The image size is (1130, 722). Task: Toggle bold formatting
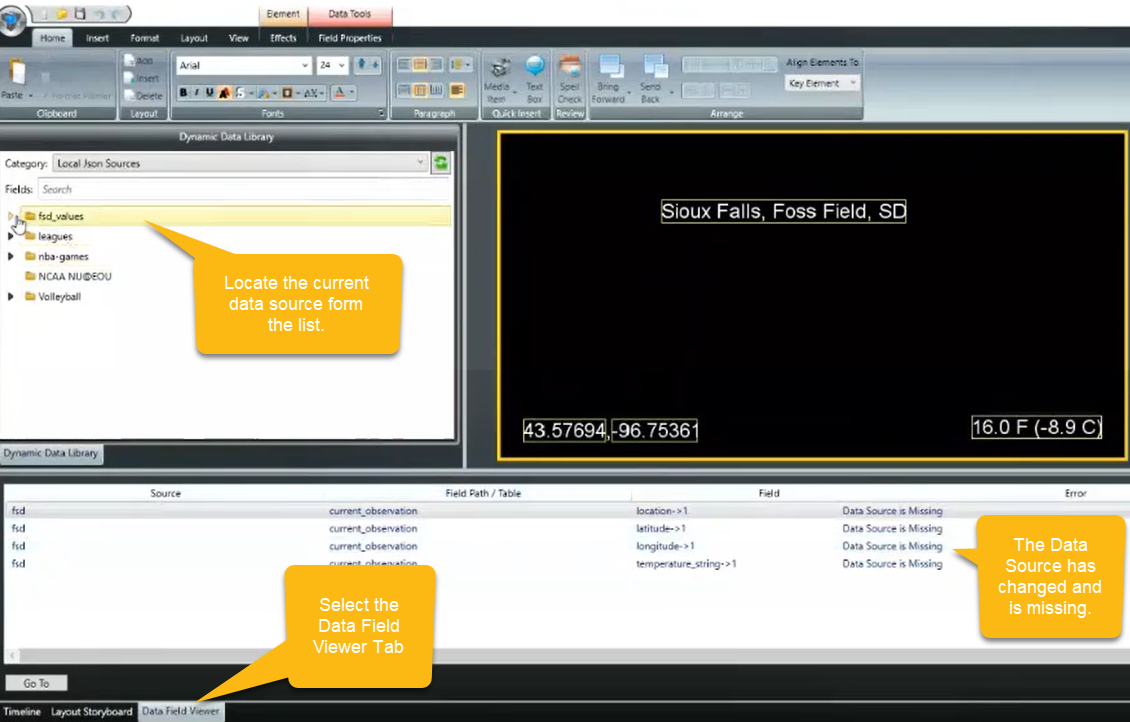[x=183, y=93]
